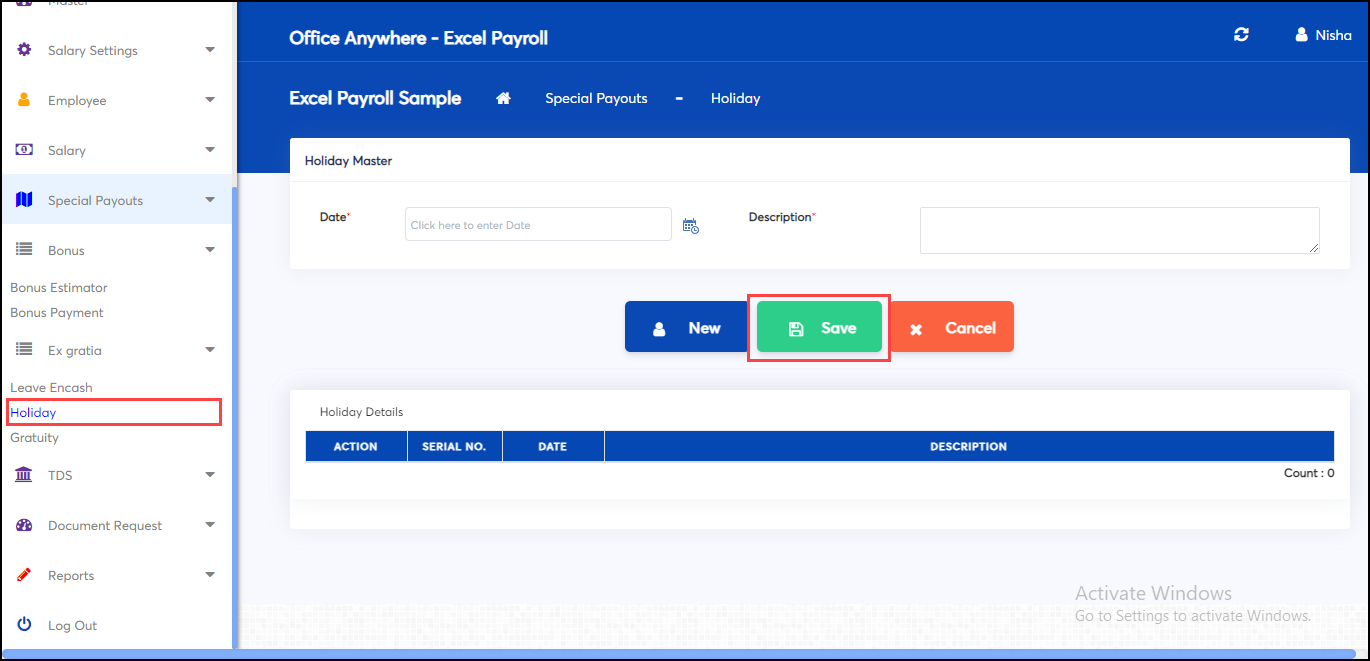Screen dimensions: 1370x661
Task: Click Office Anywhere - Excel Payroll title
Action: click(418, 38)
